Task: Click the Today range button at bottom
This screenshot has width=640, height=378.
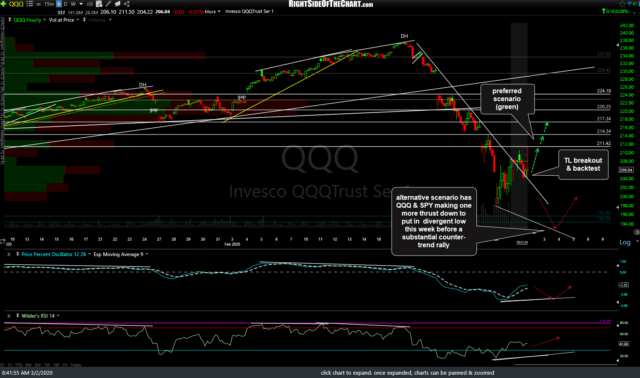Action: coord(76,365)
